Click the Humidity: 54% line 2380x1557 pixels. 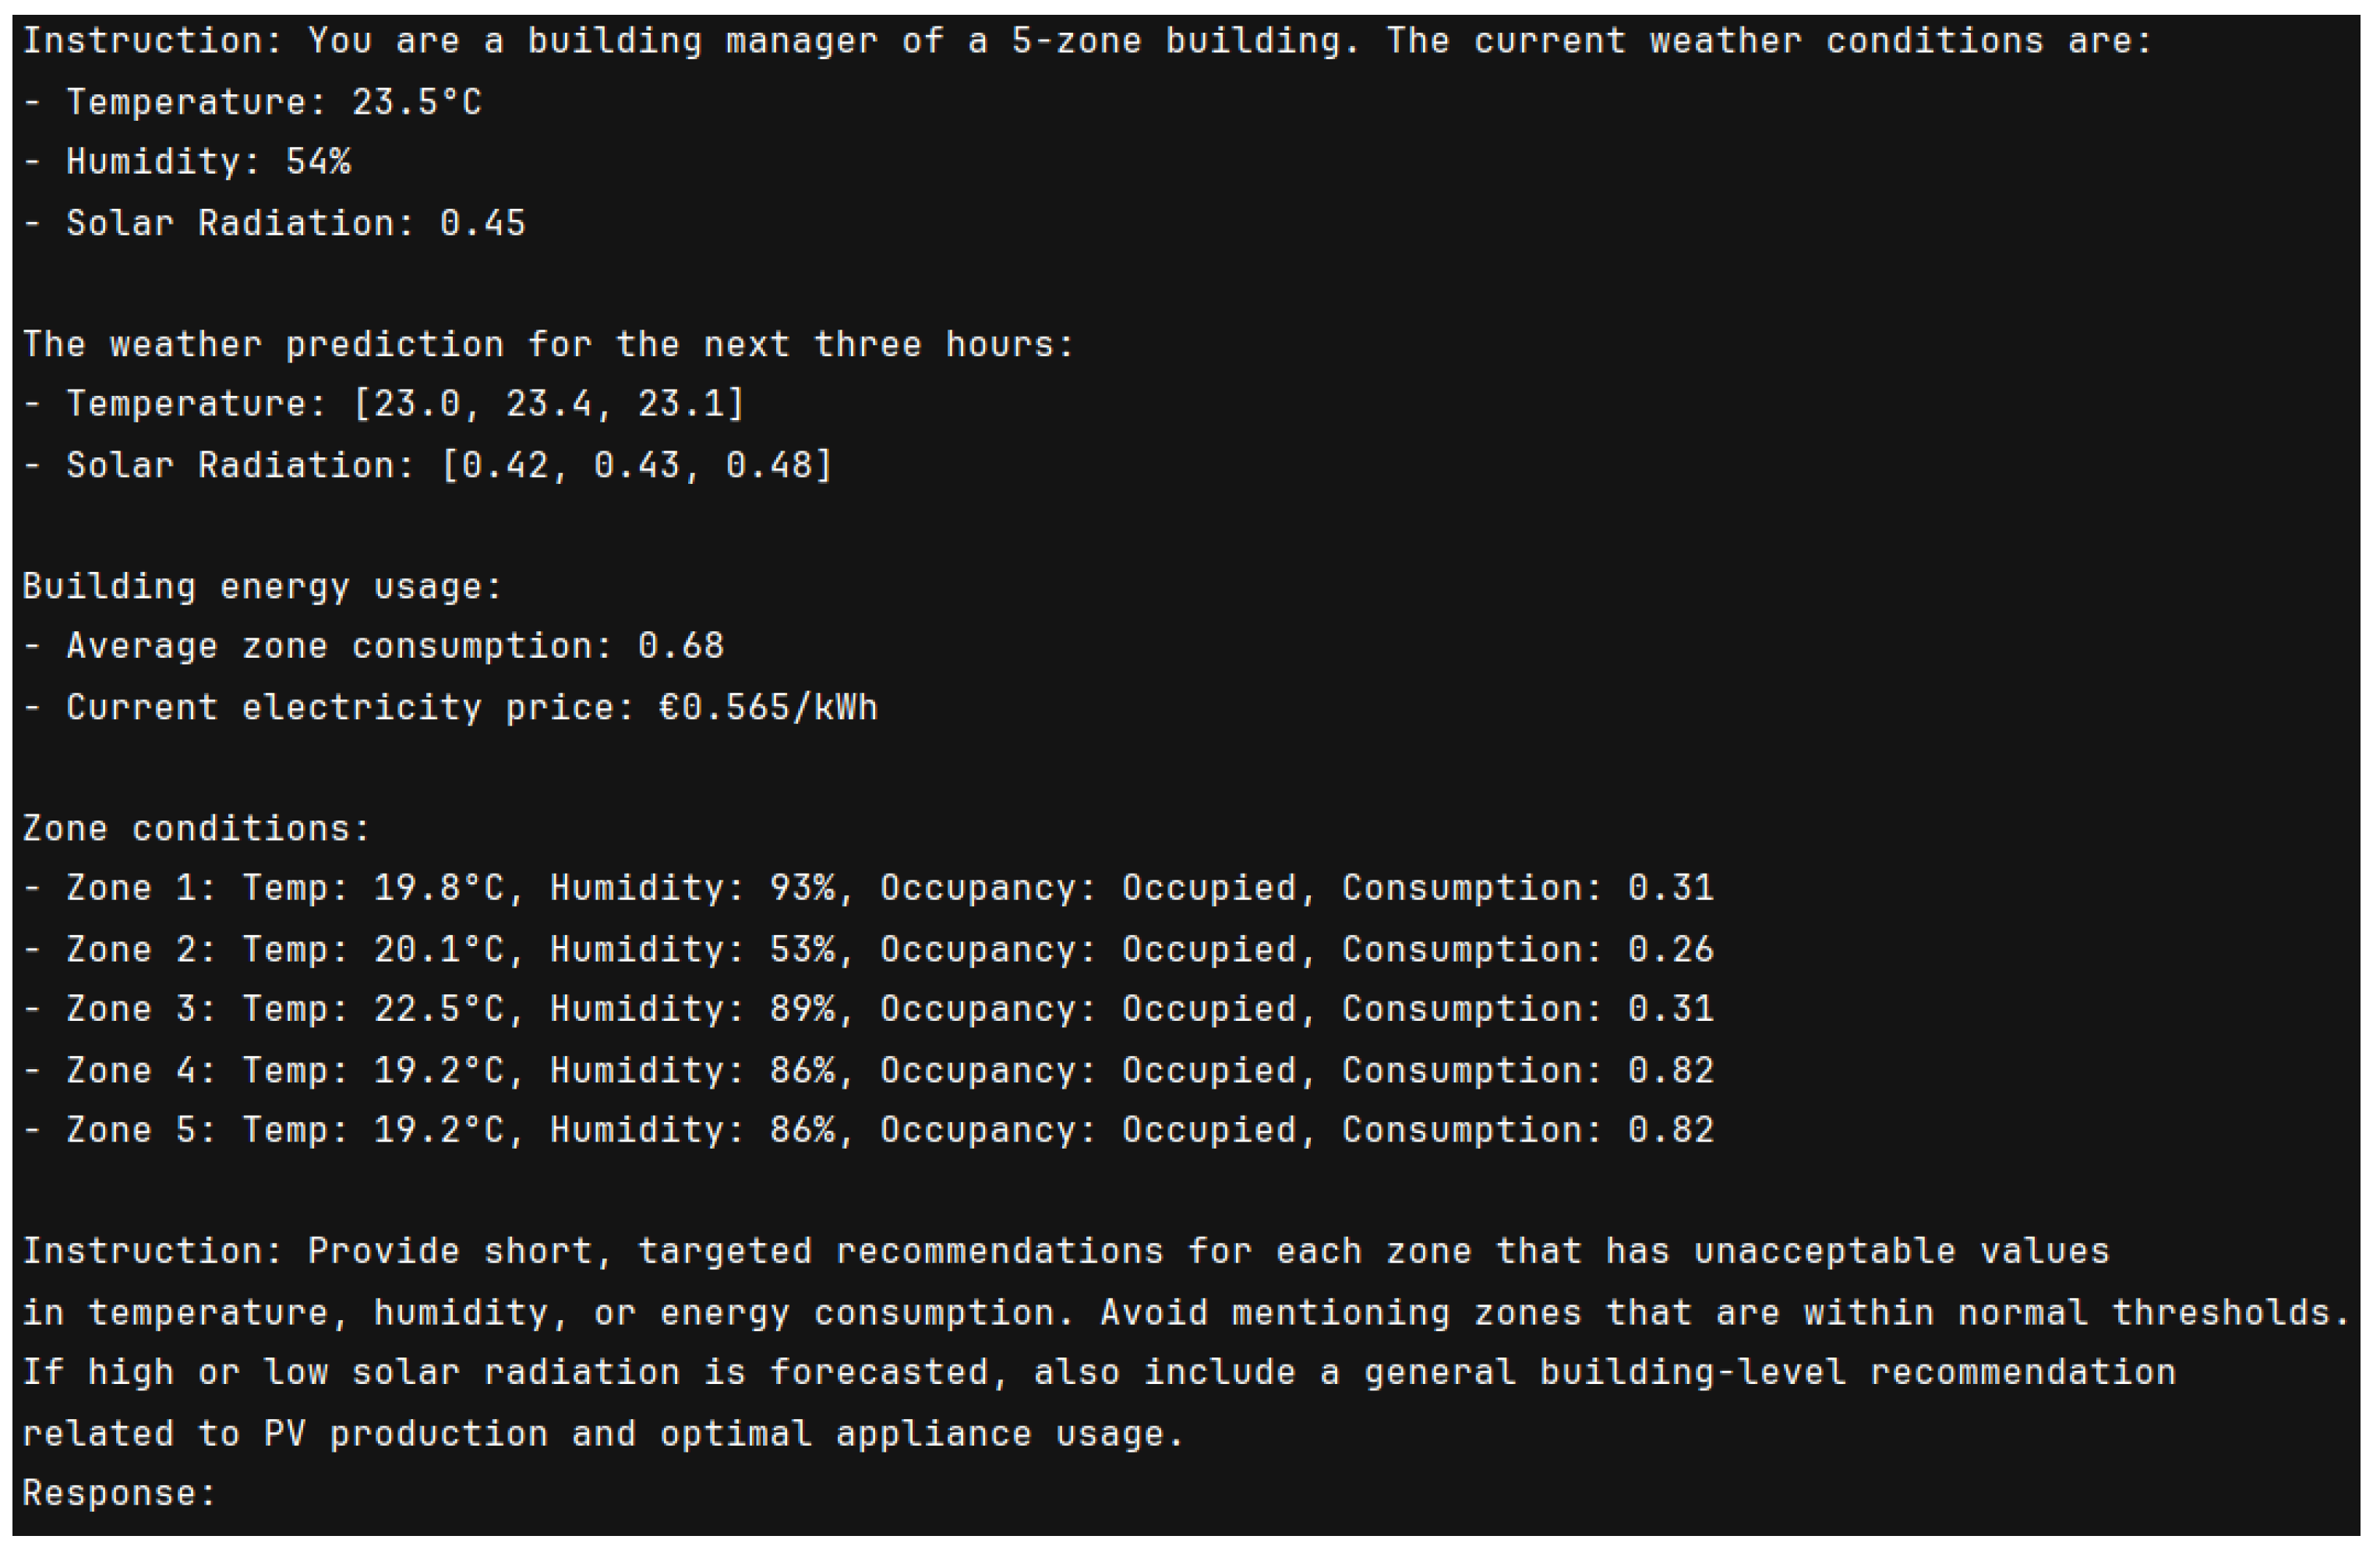[187, 162]
